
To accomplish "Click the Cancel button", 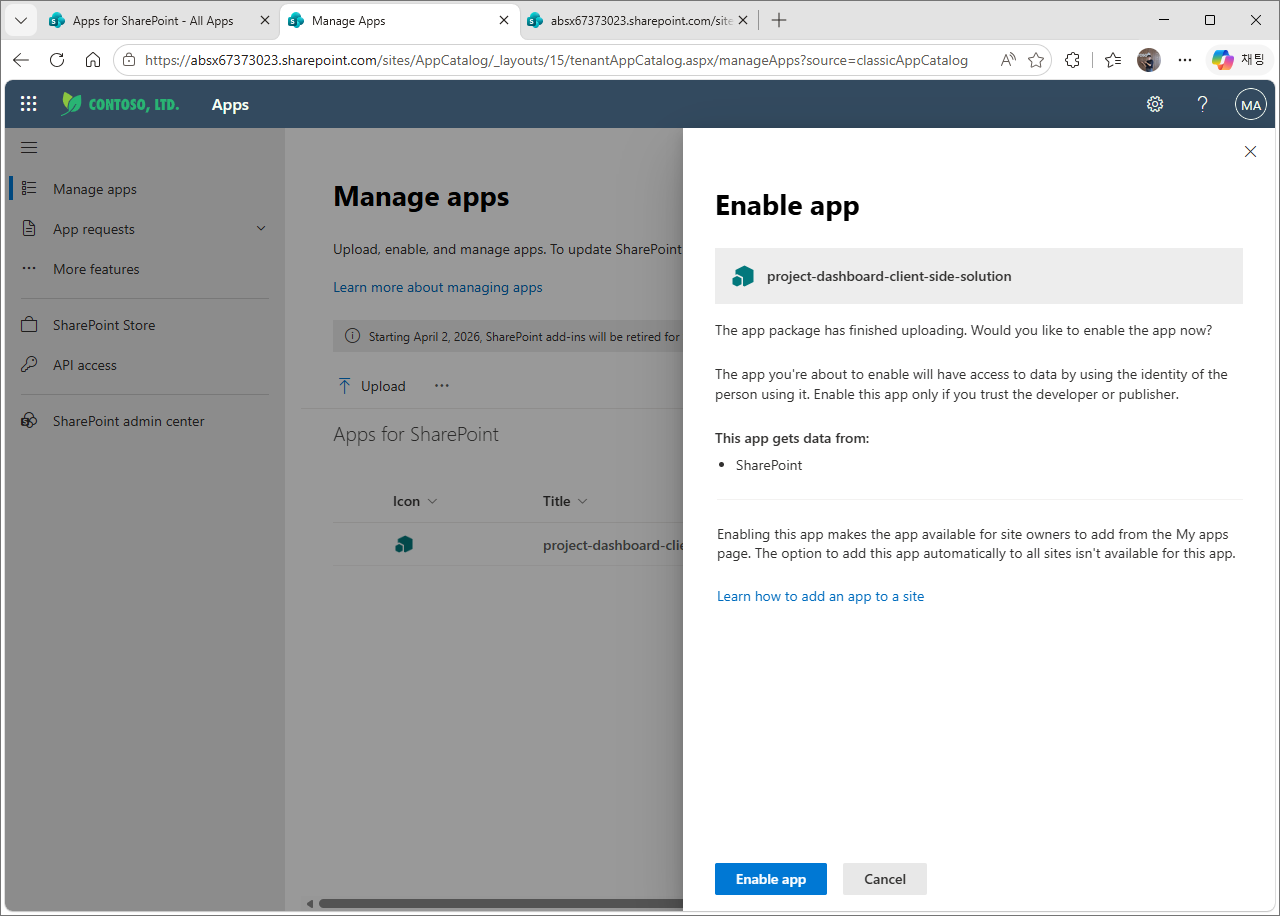I will pyautogui.click(x=885, y=879).
